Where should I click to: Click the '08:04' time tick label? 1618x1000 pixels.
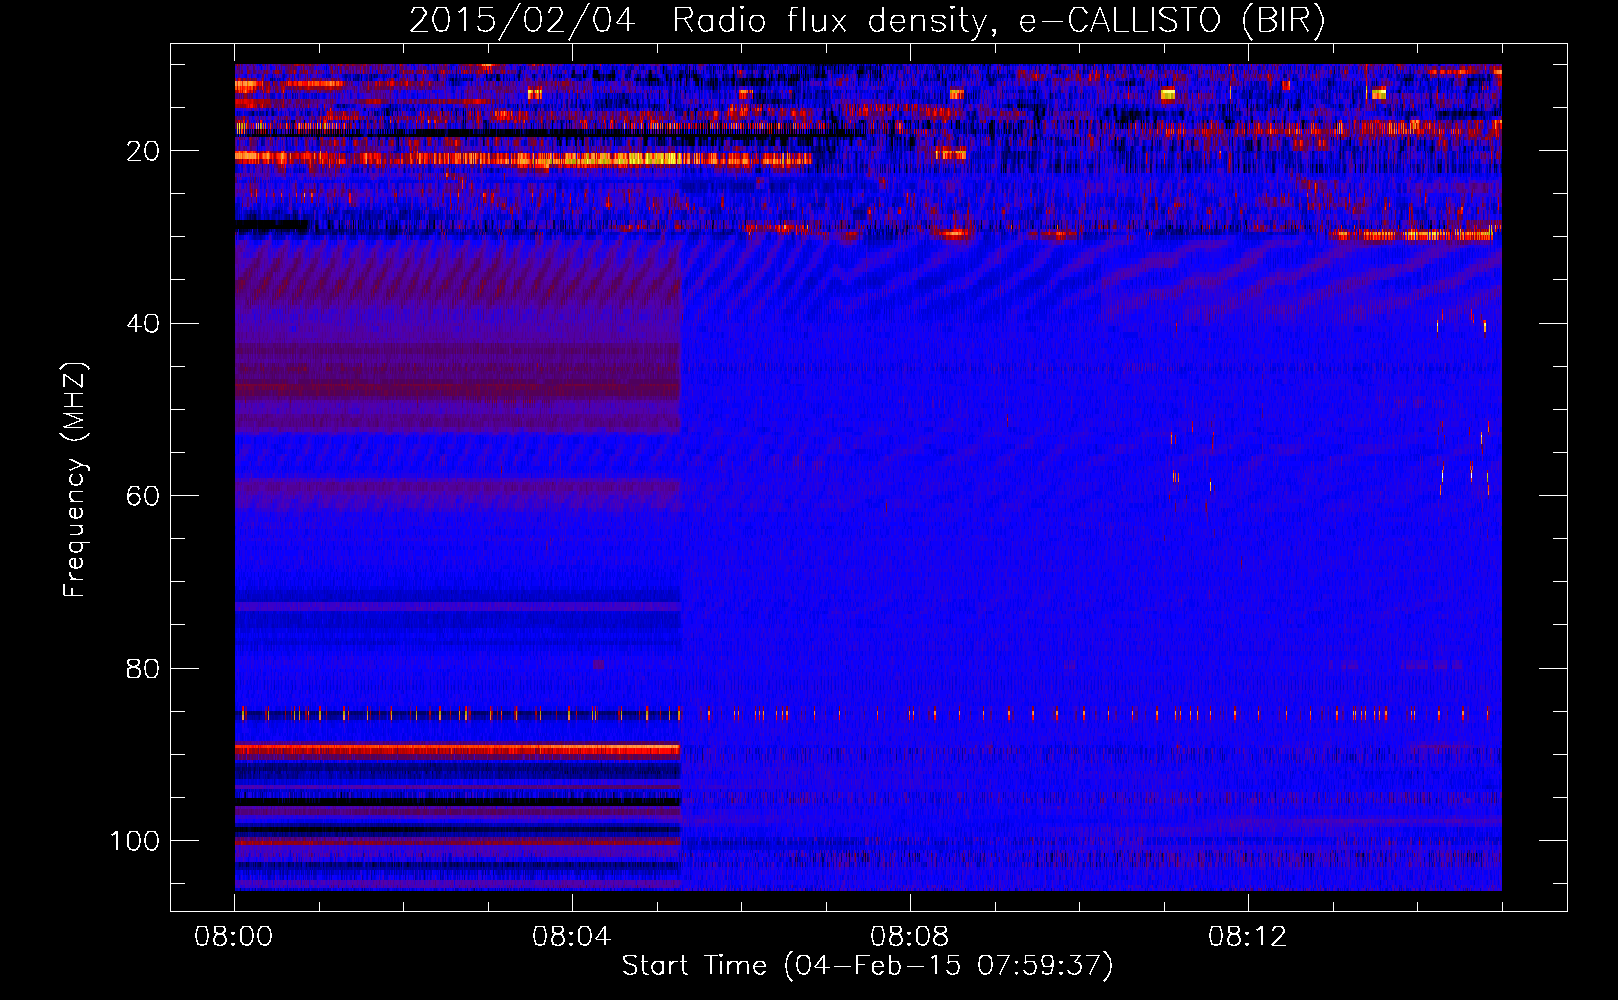[x=572, y=937]
